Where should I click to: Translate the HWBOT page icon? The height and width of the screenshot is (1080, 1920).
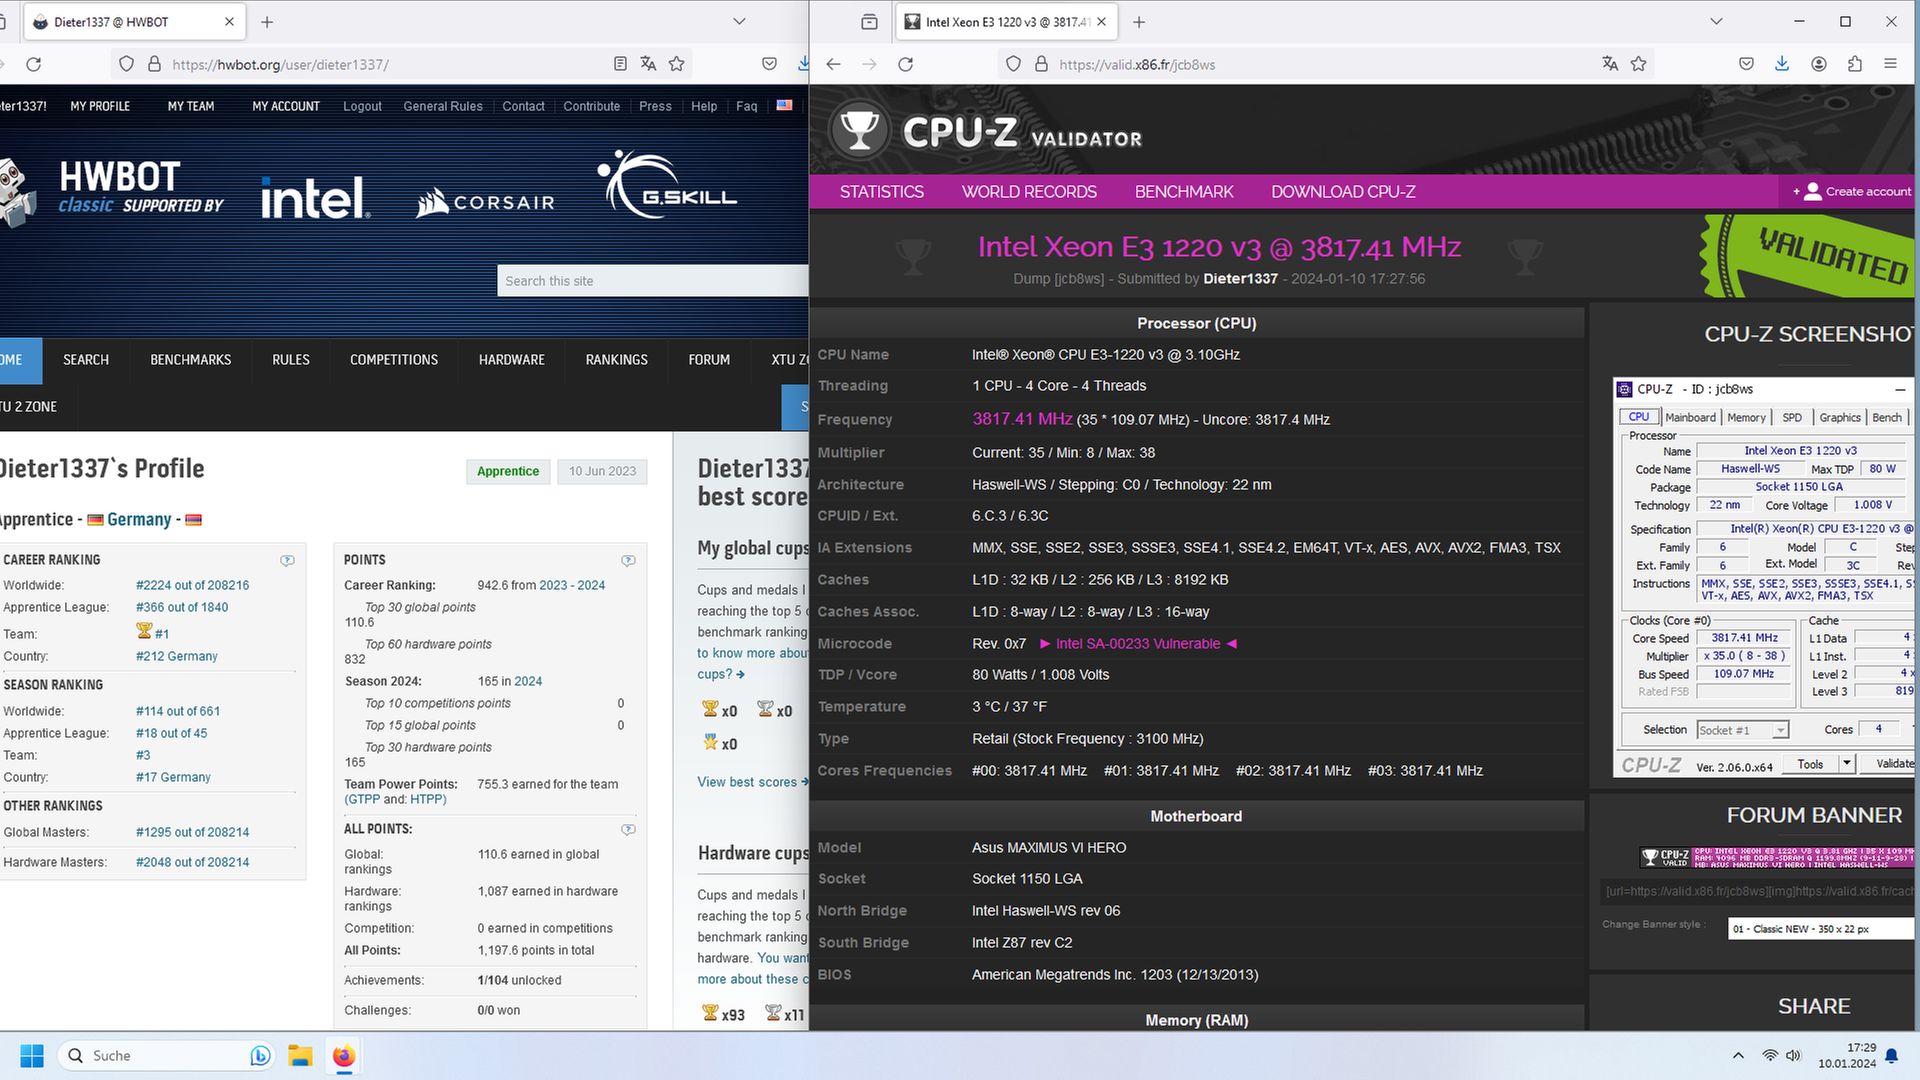pyautogui.click(x=648, y=64)
